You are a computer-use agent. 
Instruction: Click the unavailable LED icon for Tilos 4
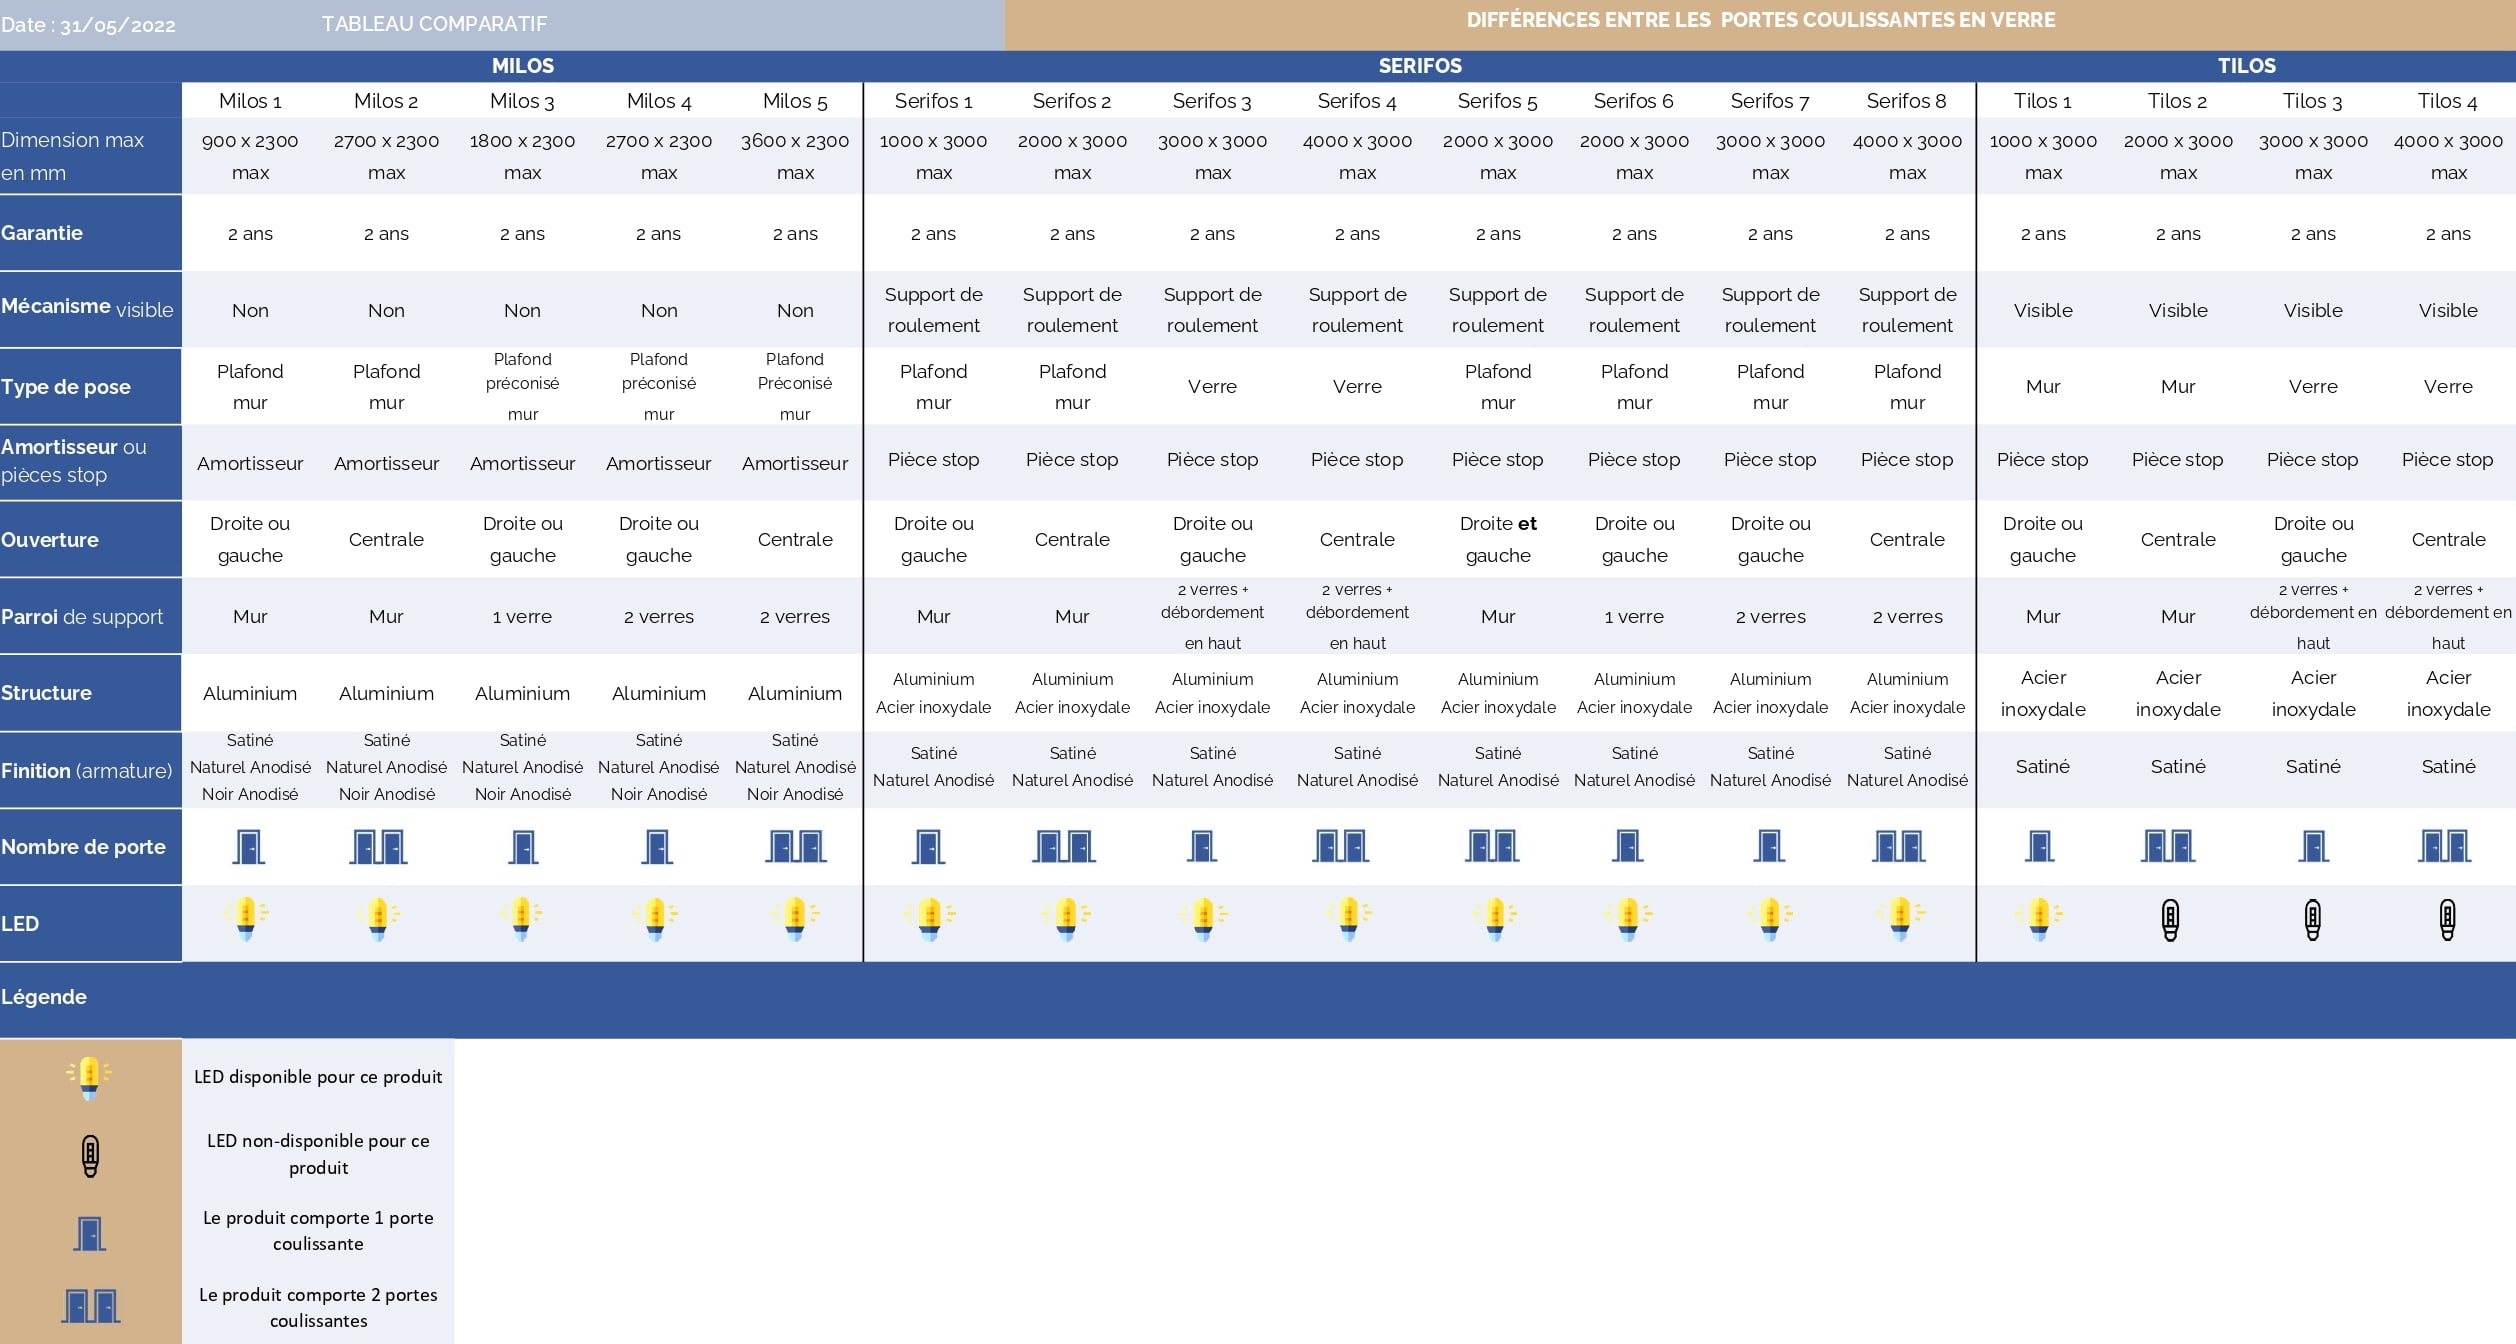(2447, 920)
